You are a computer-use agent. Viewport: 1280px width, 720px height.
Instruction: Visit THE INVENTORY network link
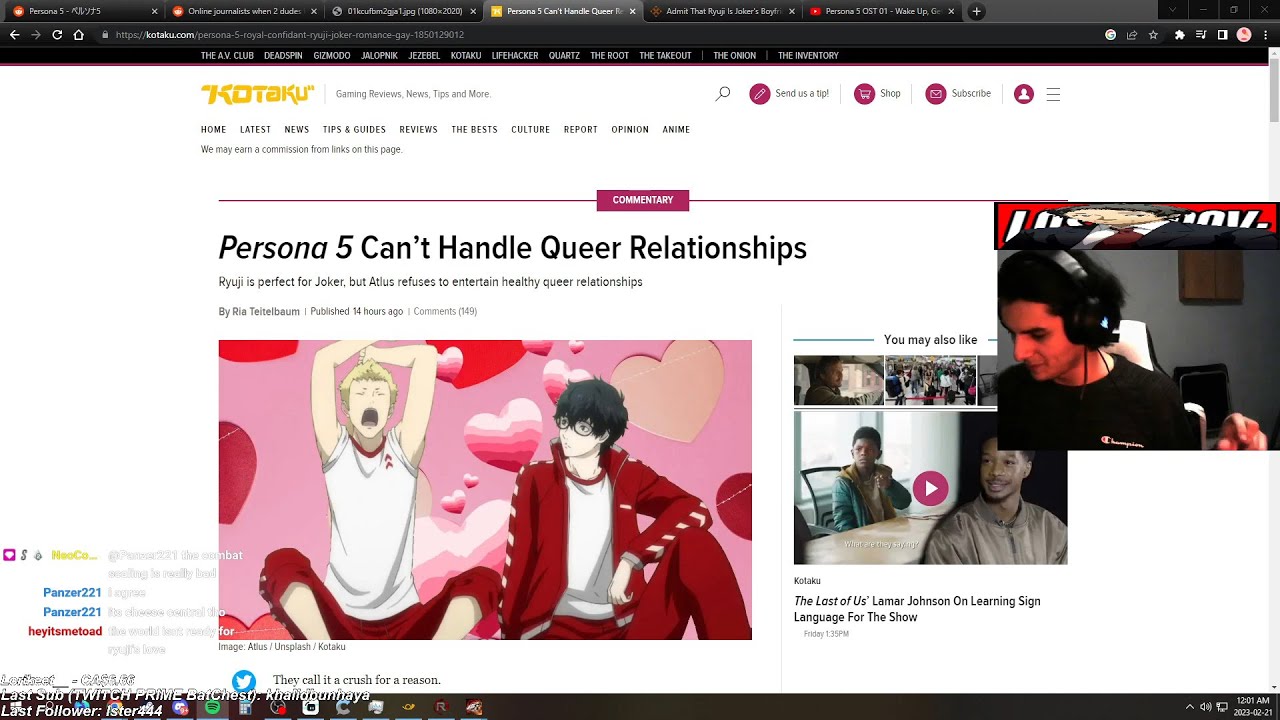(x=808, y=56)
